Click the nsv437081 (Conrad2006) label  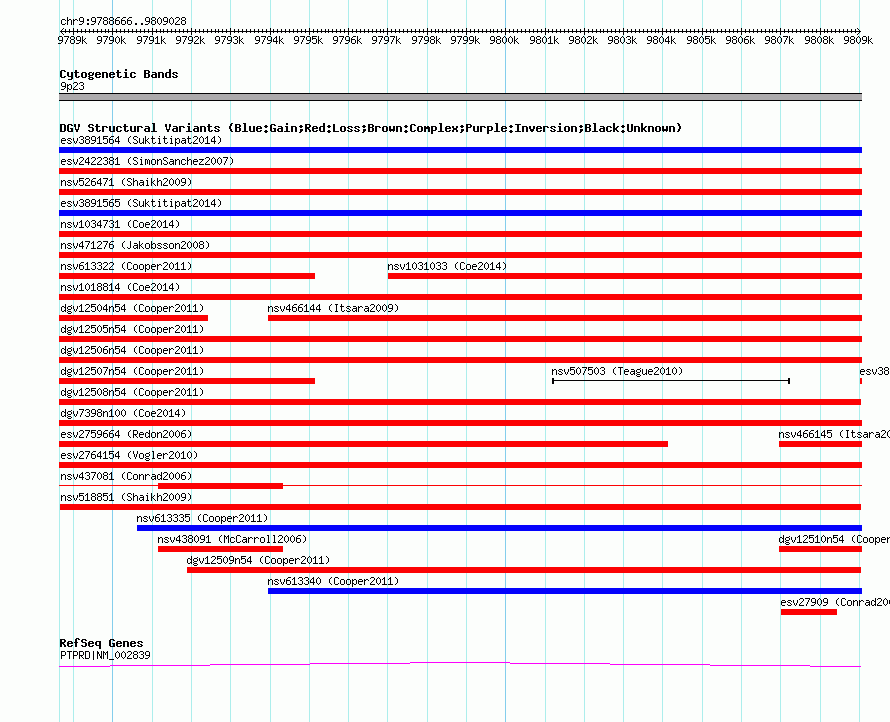click(126, 476)
